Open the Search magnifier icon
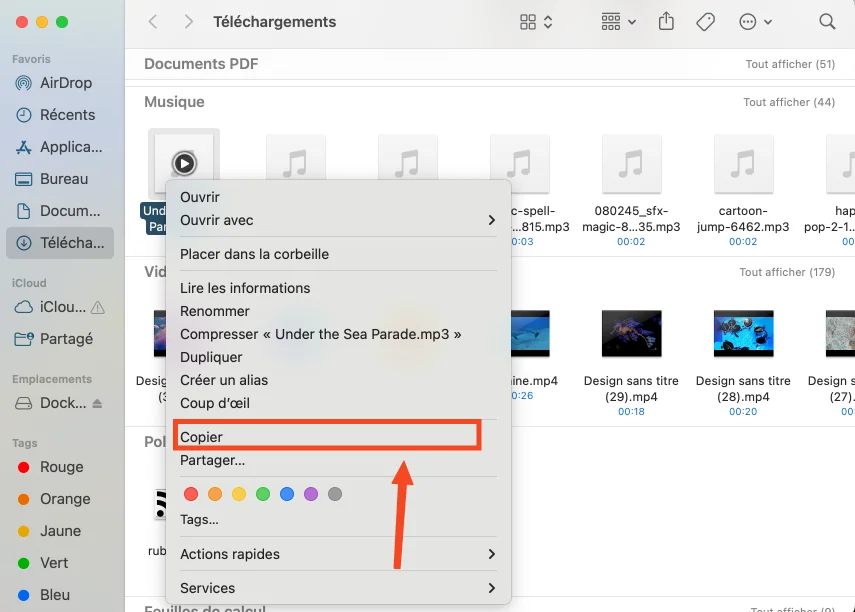 [x=827, y=22]
